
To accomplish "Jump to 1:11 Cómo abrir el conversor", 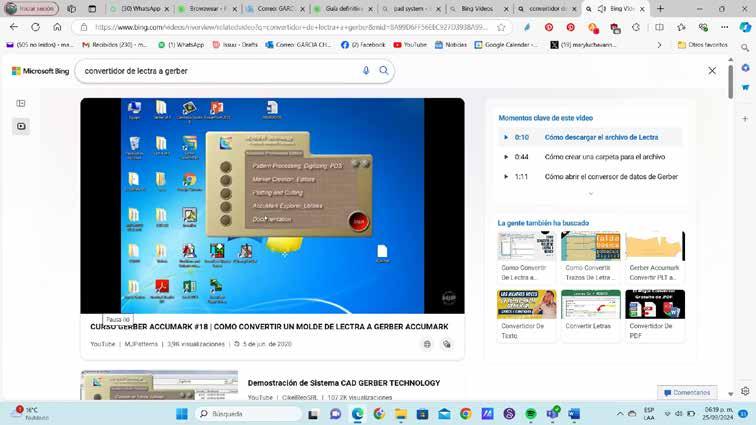I will 590,177.
